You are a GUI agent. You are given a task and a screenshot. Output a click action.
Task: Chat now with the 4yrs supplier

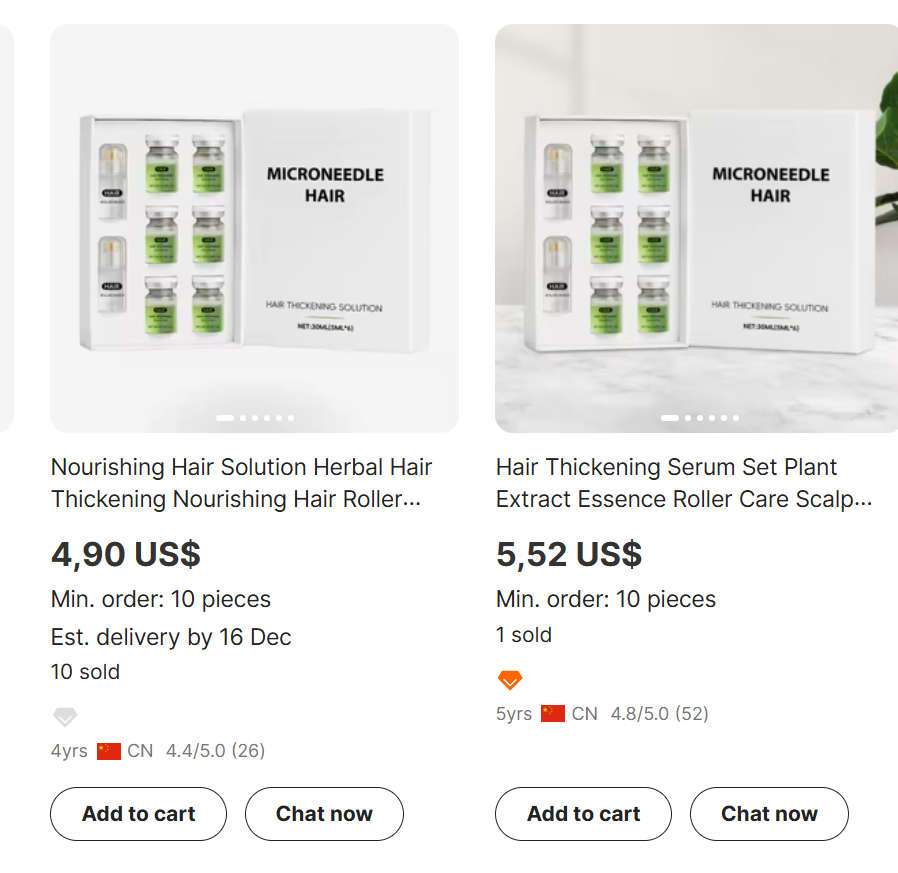pyautogui.click(x=324, y=814)
